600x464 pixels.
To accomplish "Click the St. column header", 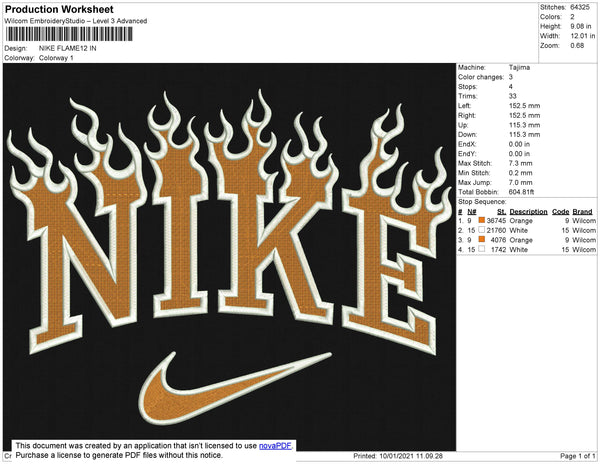I will pyautogui.click(x=502, y=212).
